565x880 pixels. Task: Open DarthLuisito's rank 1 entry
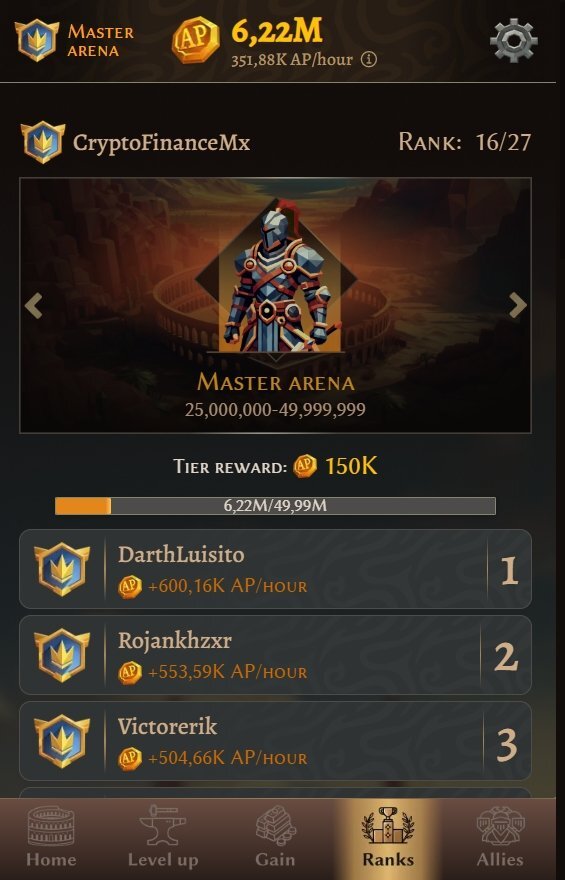coord(275,569)
